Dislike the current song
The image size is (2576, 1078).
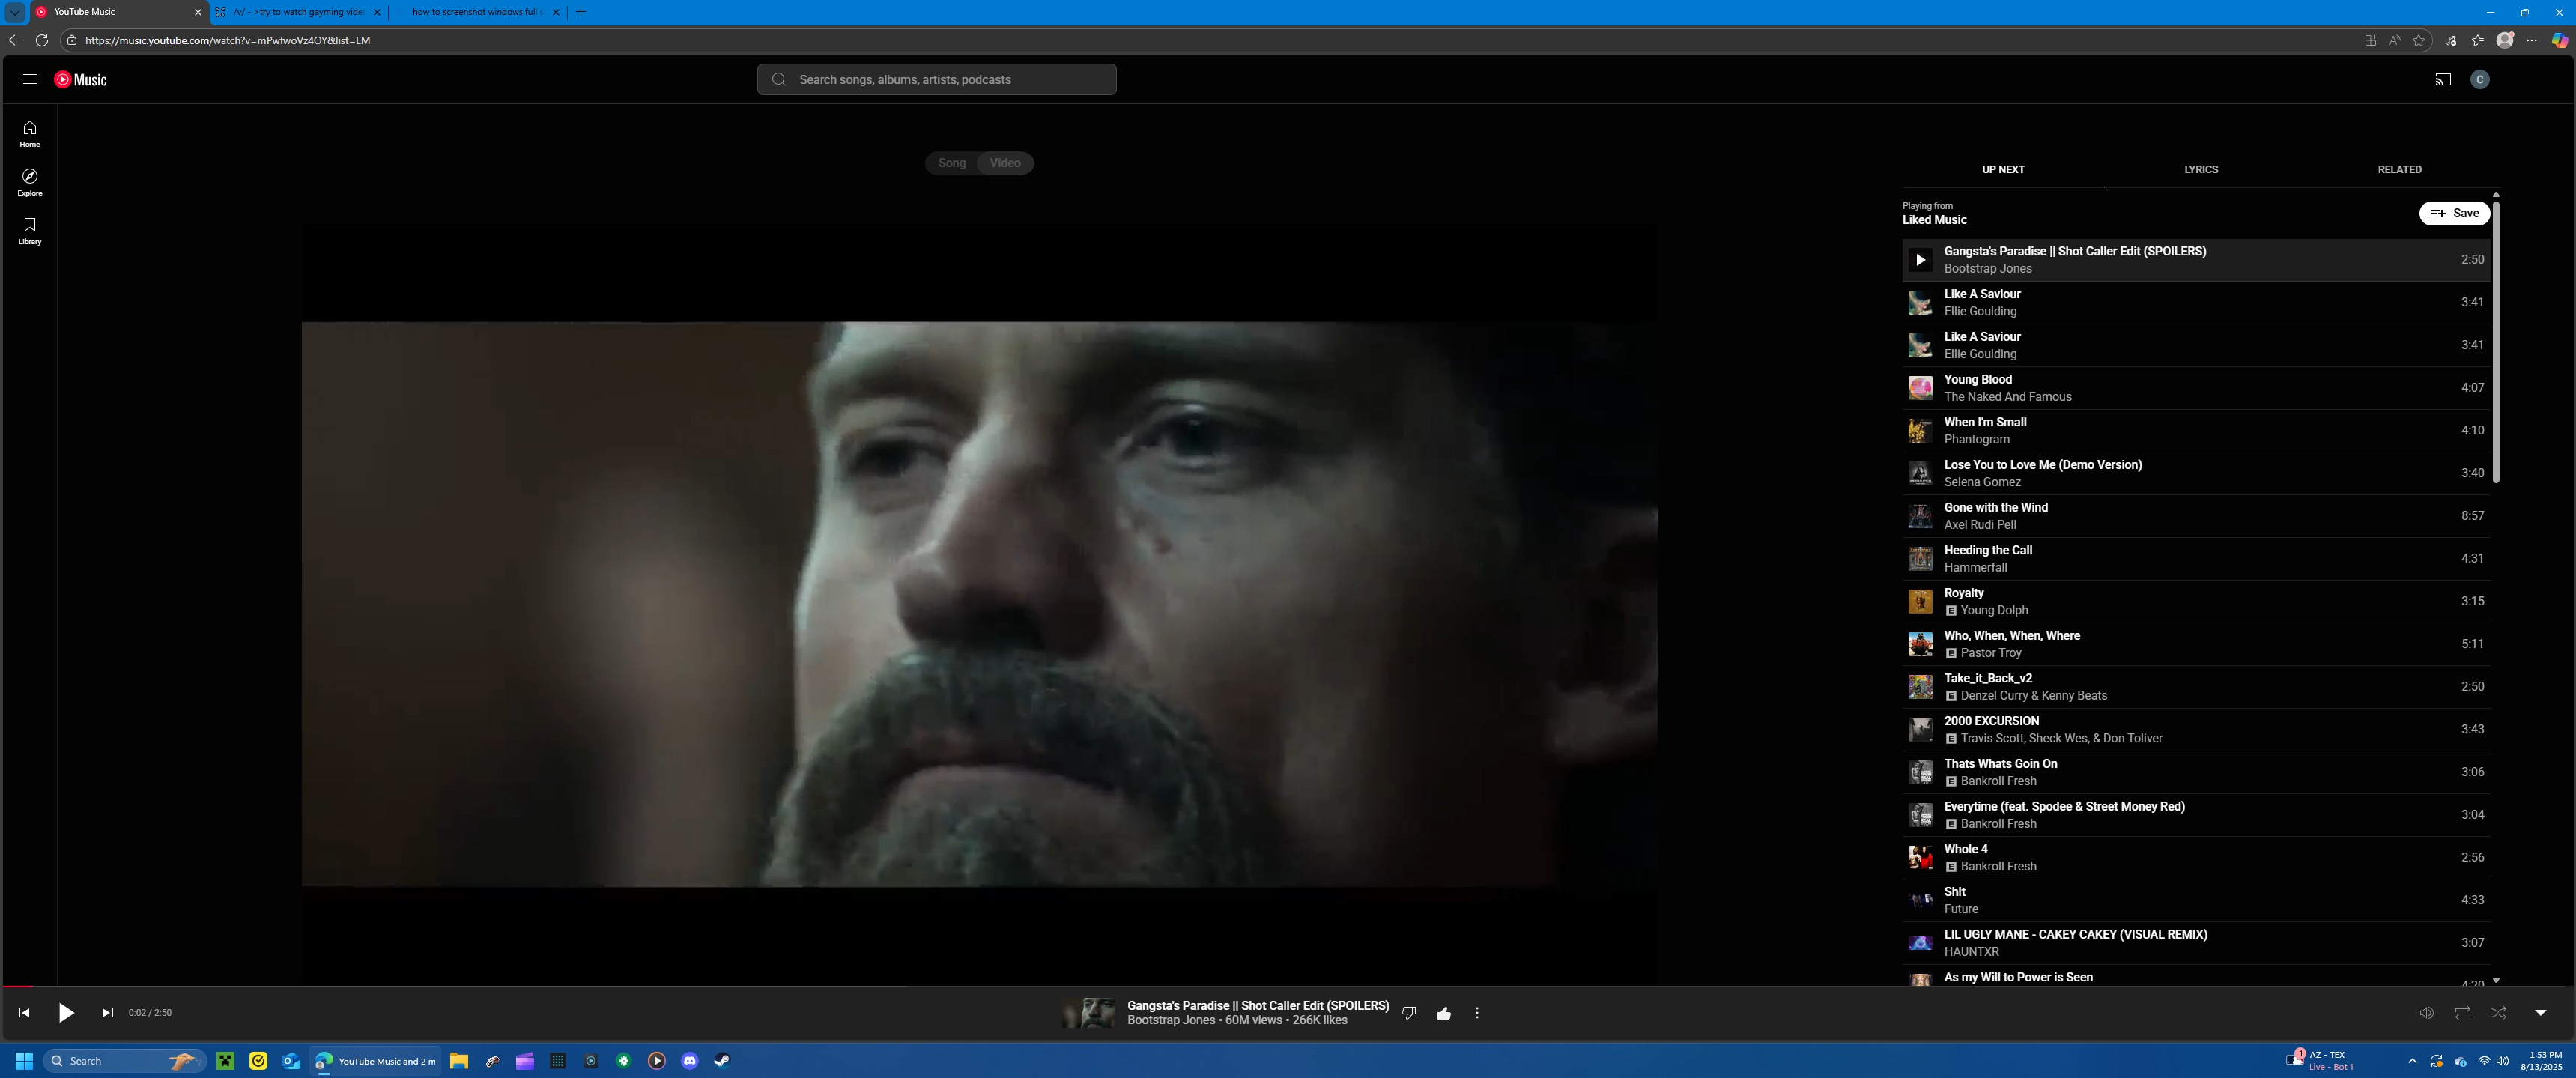1409,1013
